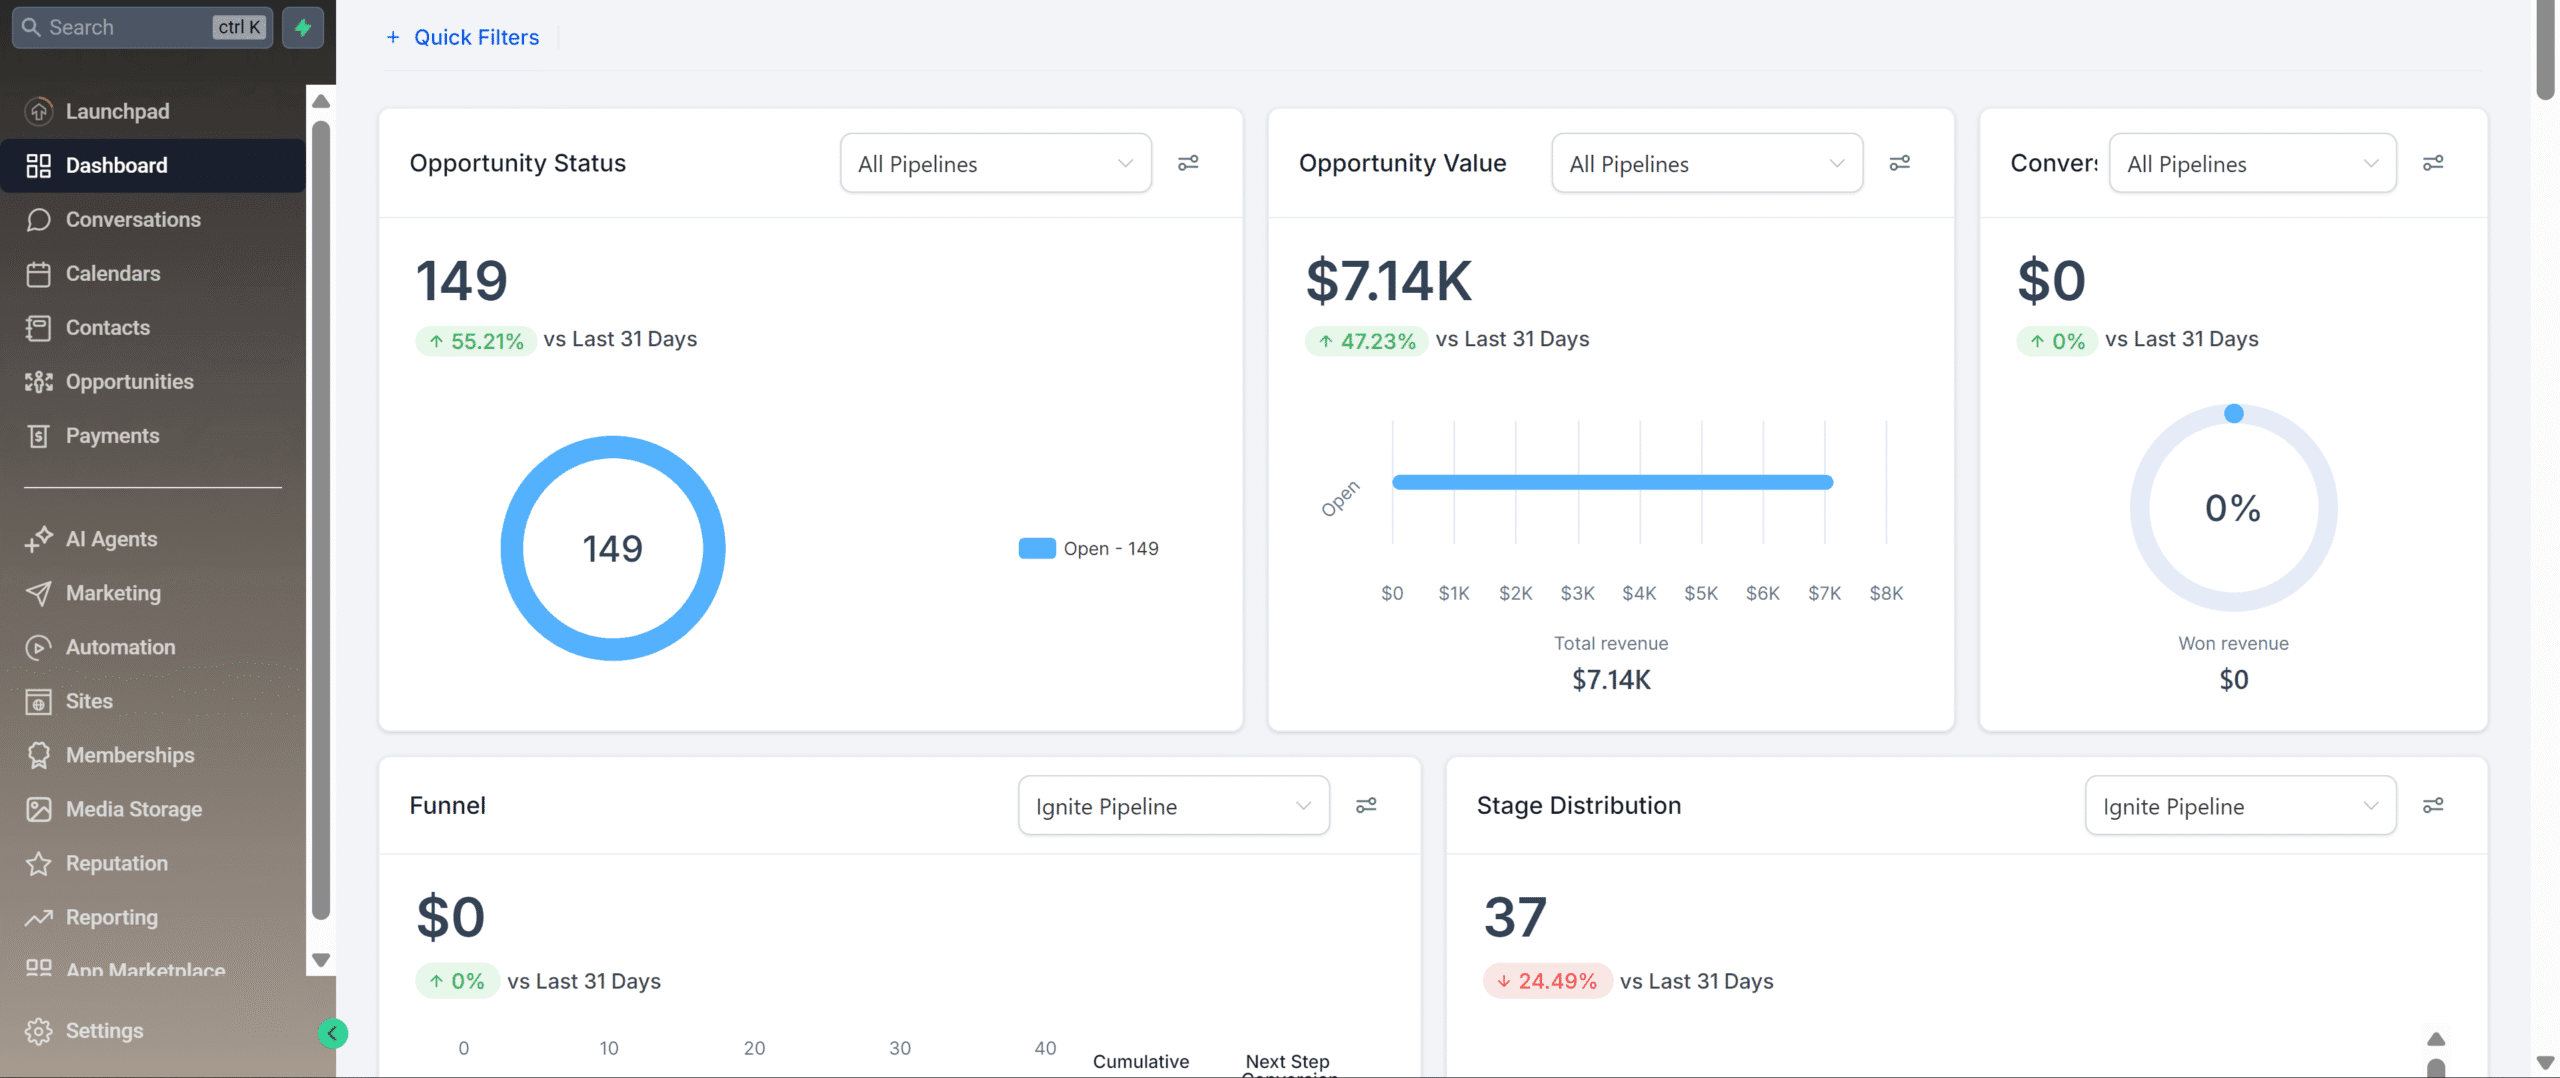Click the Funnel widget filter settings icon
2560x1078 pixels.
coord(1366,806)
